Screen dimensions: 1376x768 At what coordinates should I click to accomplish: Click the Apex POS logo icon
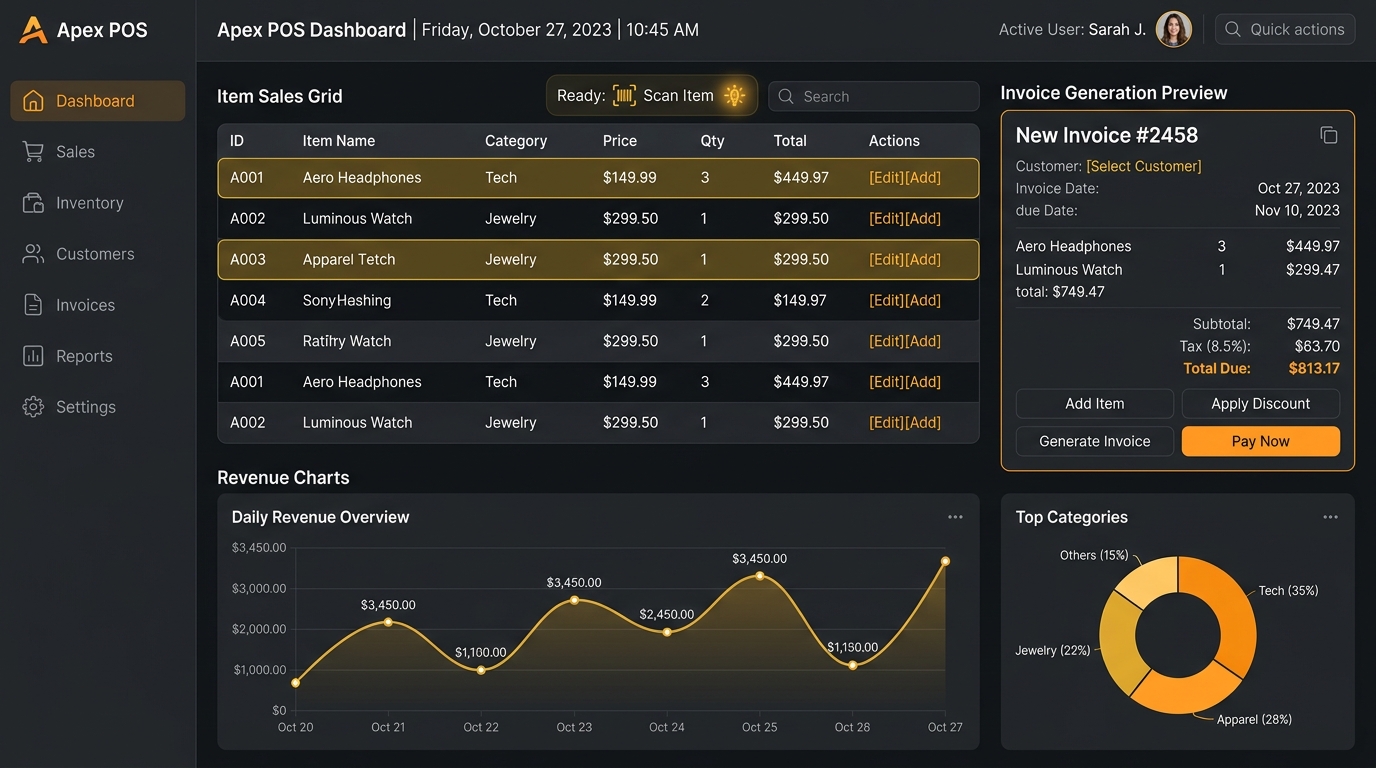point(33,30)
